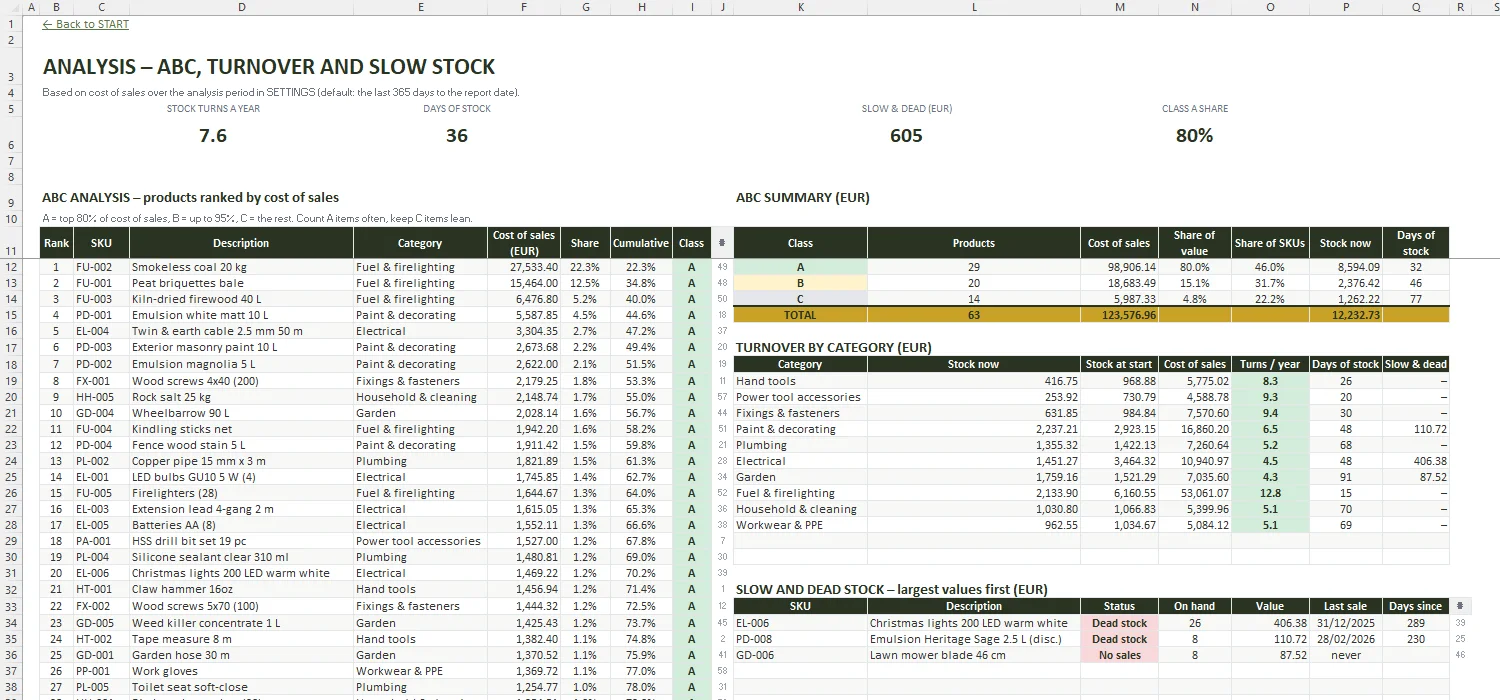This screenshot has width=1500, height=700.
Task: Click the days of stock value 36
Action: coord(457,135)
